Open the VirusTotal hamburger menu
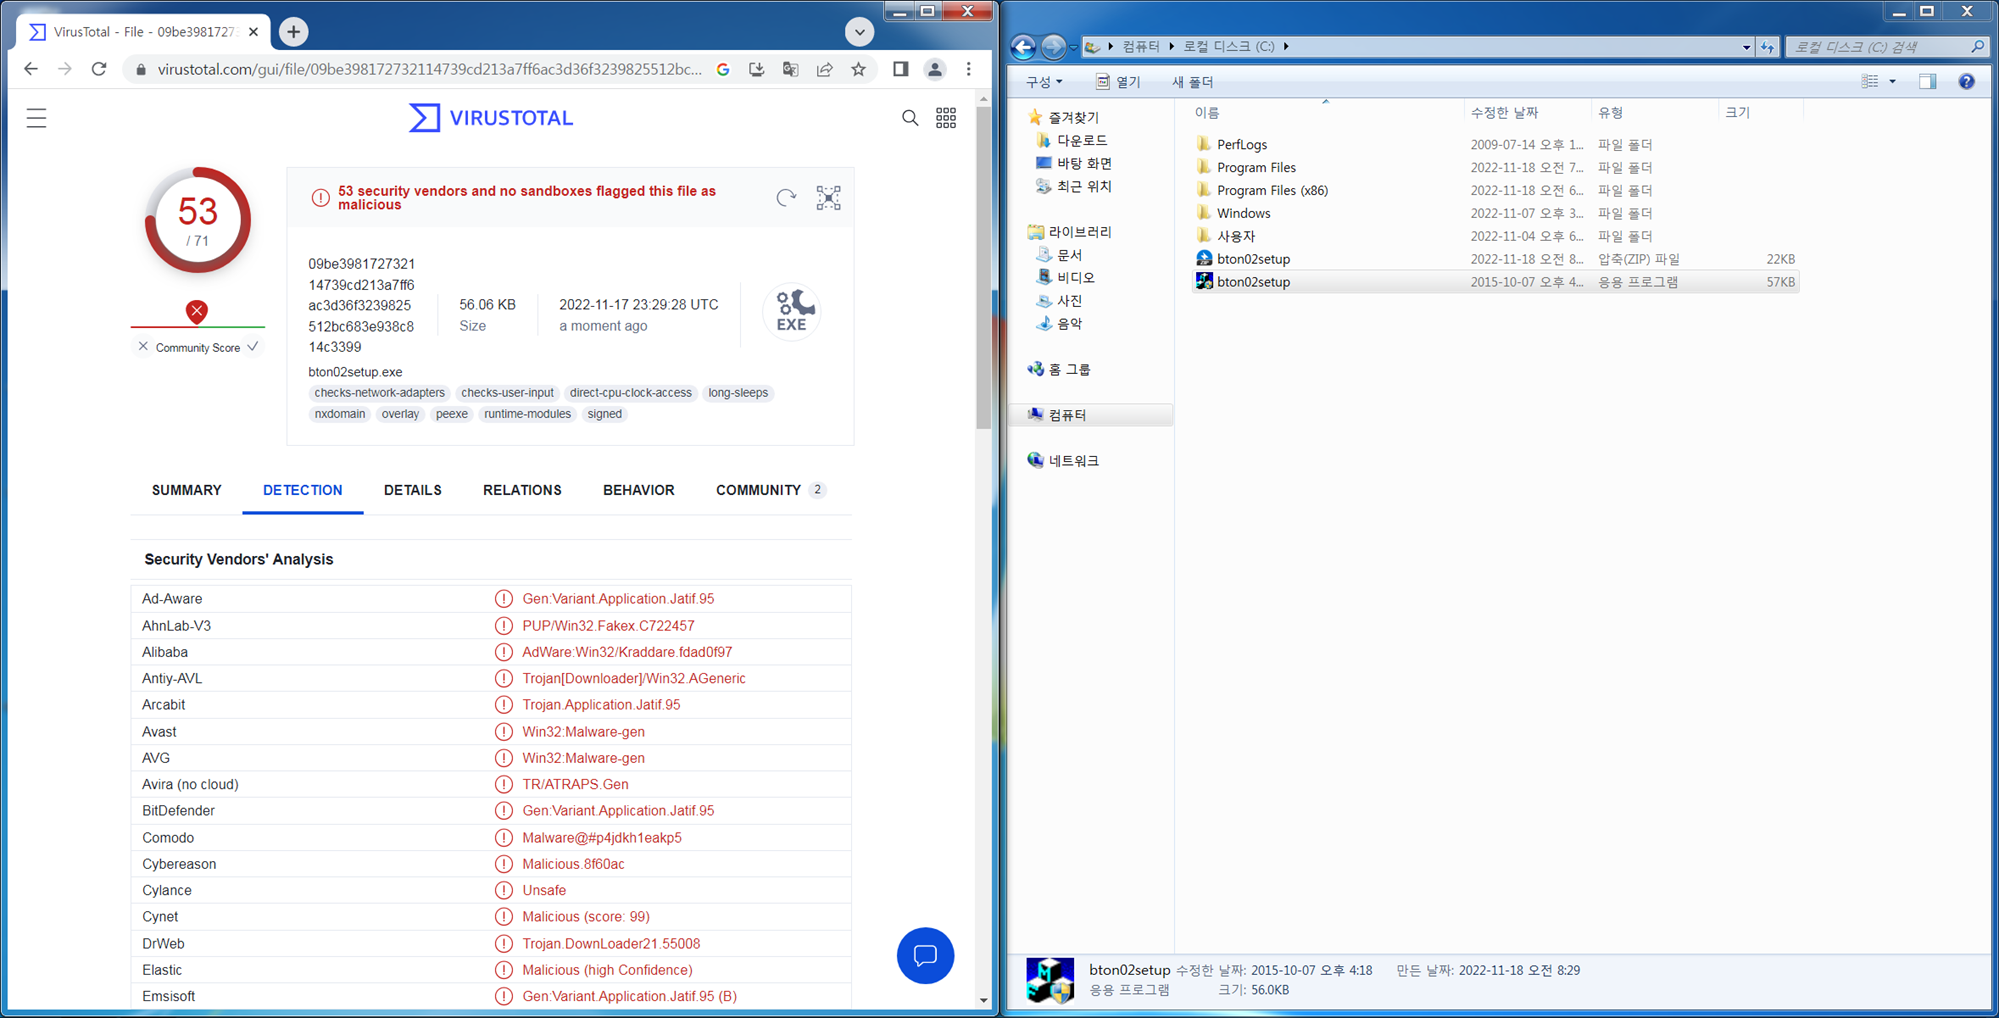Viewport: 1999px width, 1018px height. (x=36, y=118)
